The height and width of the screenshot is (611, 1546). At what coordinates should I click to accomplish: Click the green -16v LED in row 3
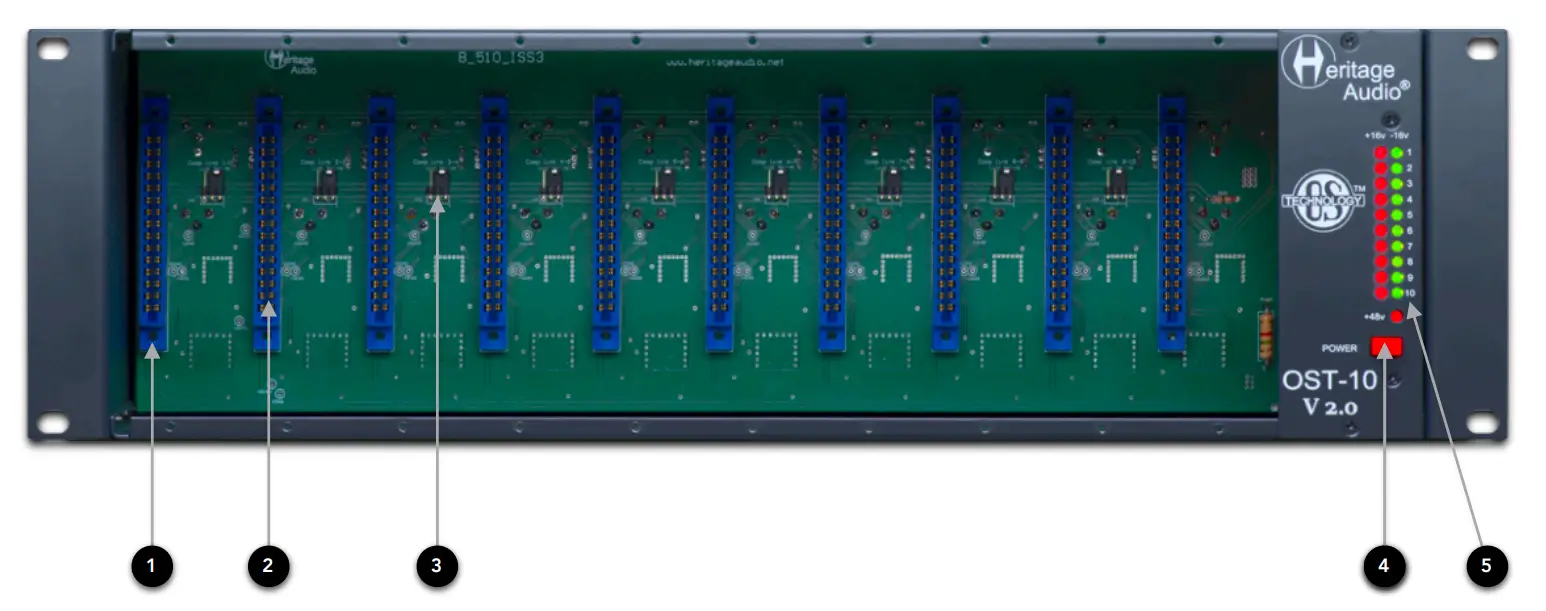[x=1397, y=184]
